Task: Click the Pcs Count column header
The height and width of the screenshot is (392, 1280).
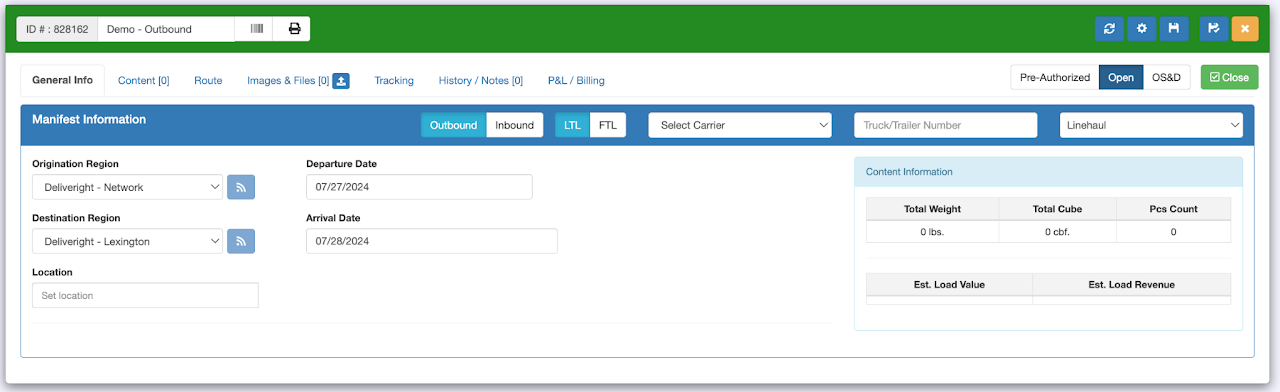Action: tap(1173, 209)
